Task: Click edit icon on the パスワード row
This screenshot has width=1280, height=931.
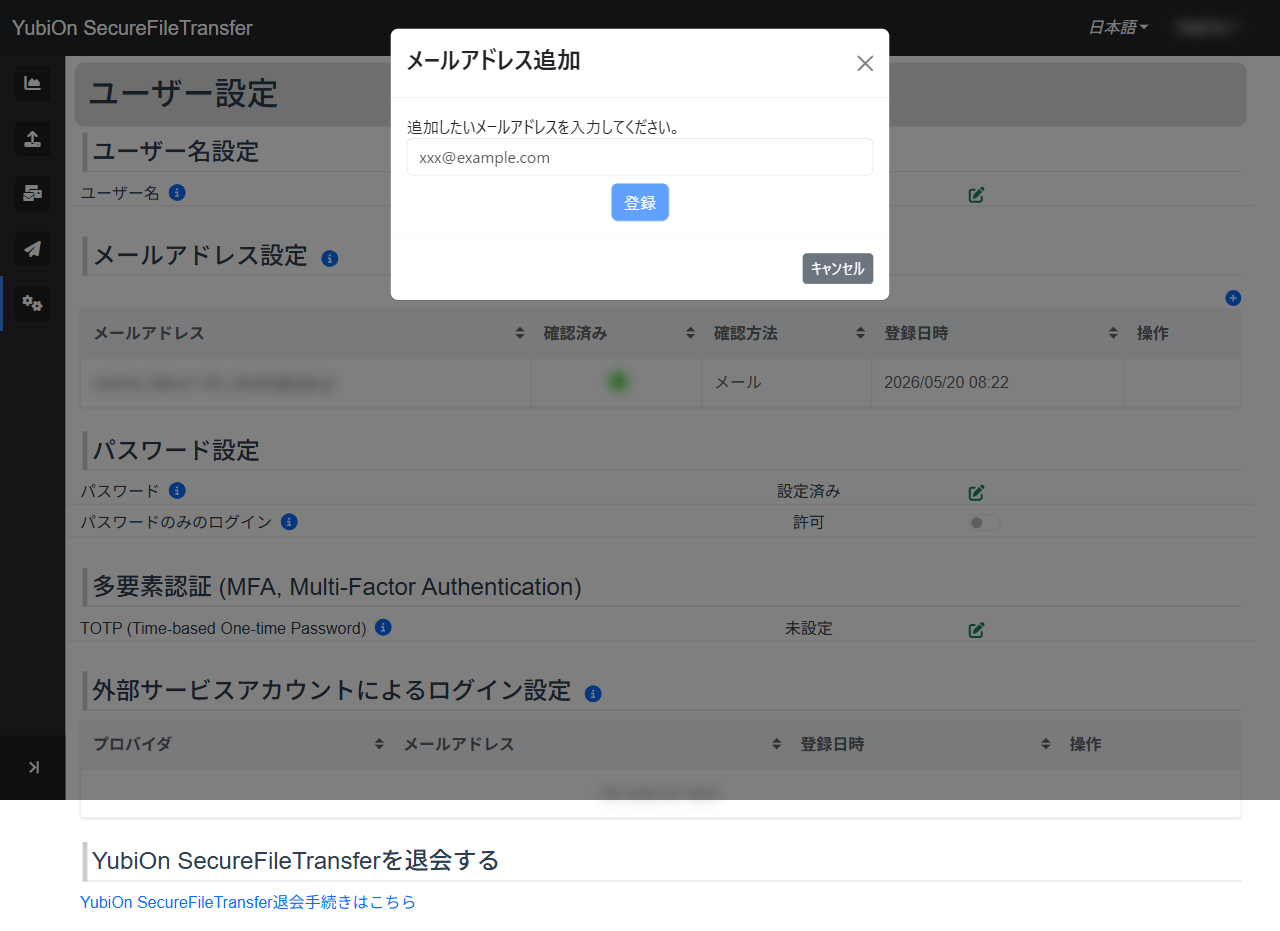Action: coord(977,492)
